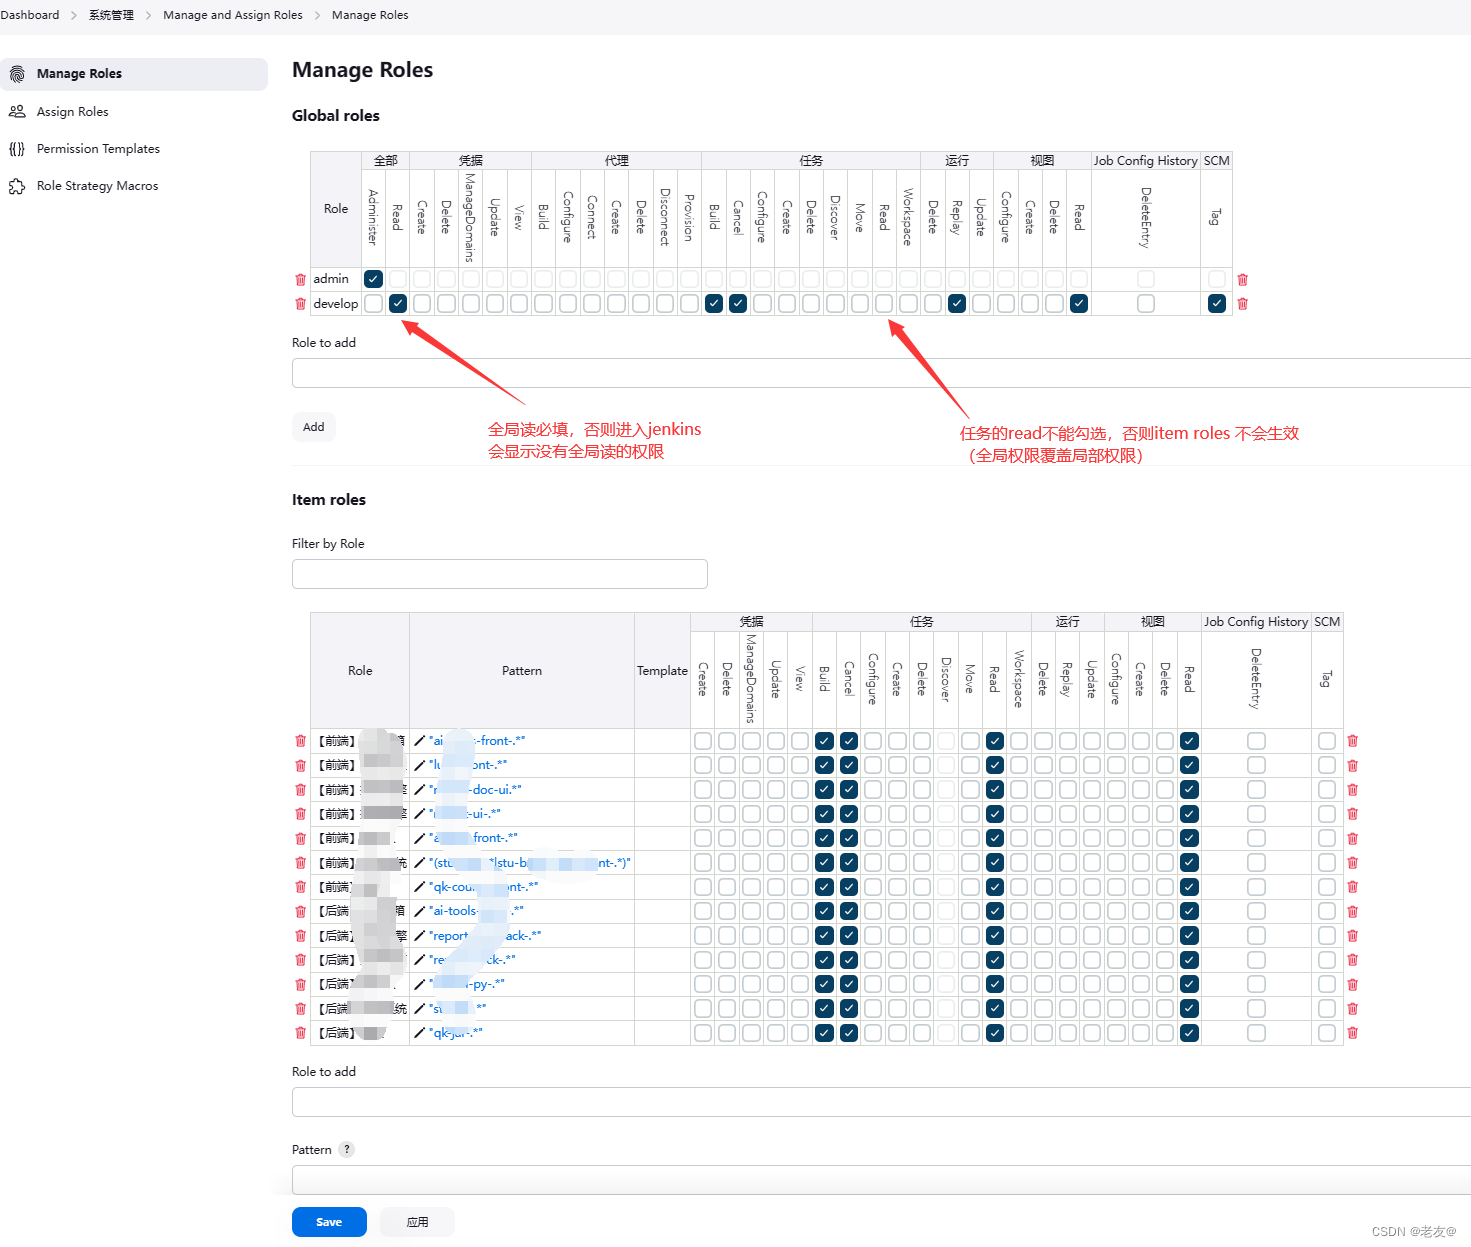Screen dimensions: 1471x1247
Task: Click the Permission Templates braces icon
Action: pyautogui.click(x=17, y=148)
